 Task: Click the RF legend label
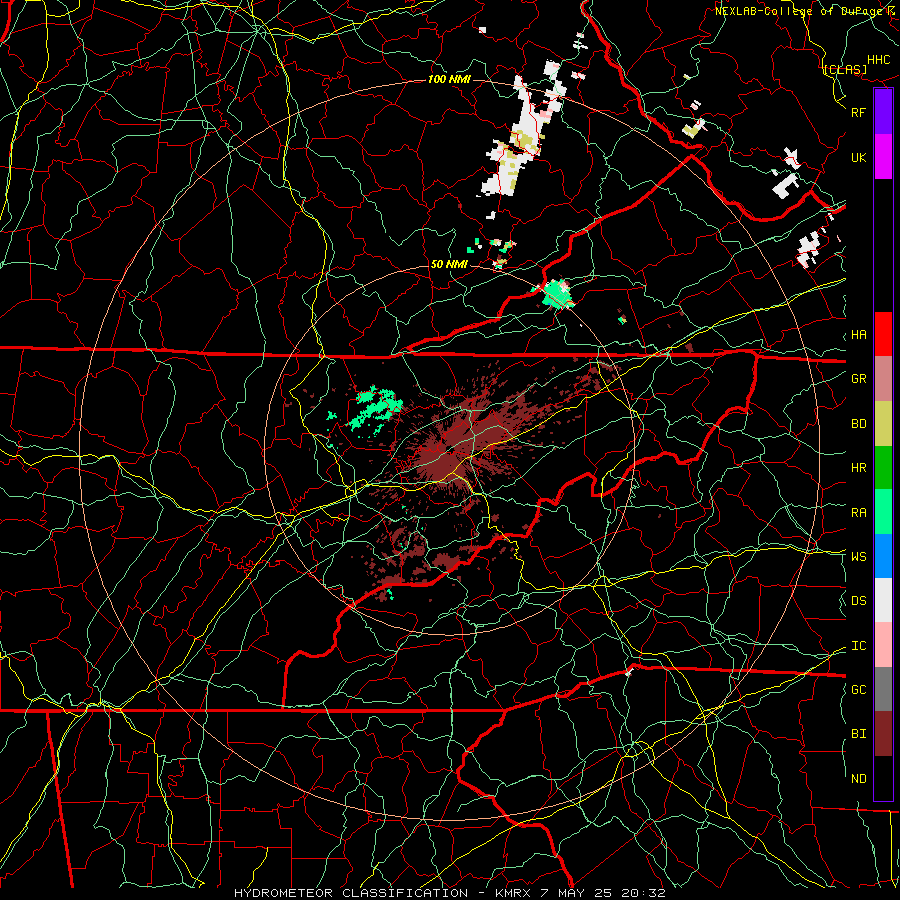coord(859,112)
